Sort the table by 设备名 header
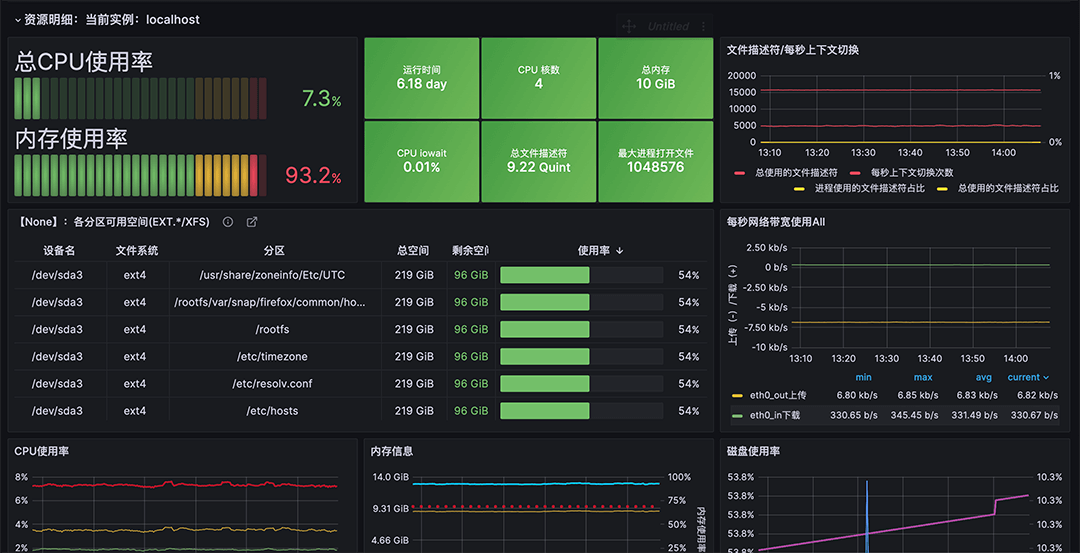 tap(58, 251)
